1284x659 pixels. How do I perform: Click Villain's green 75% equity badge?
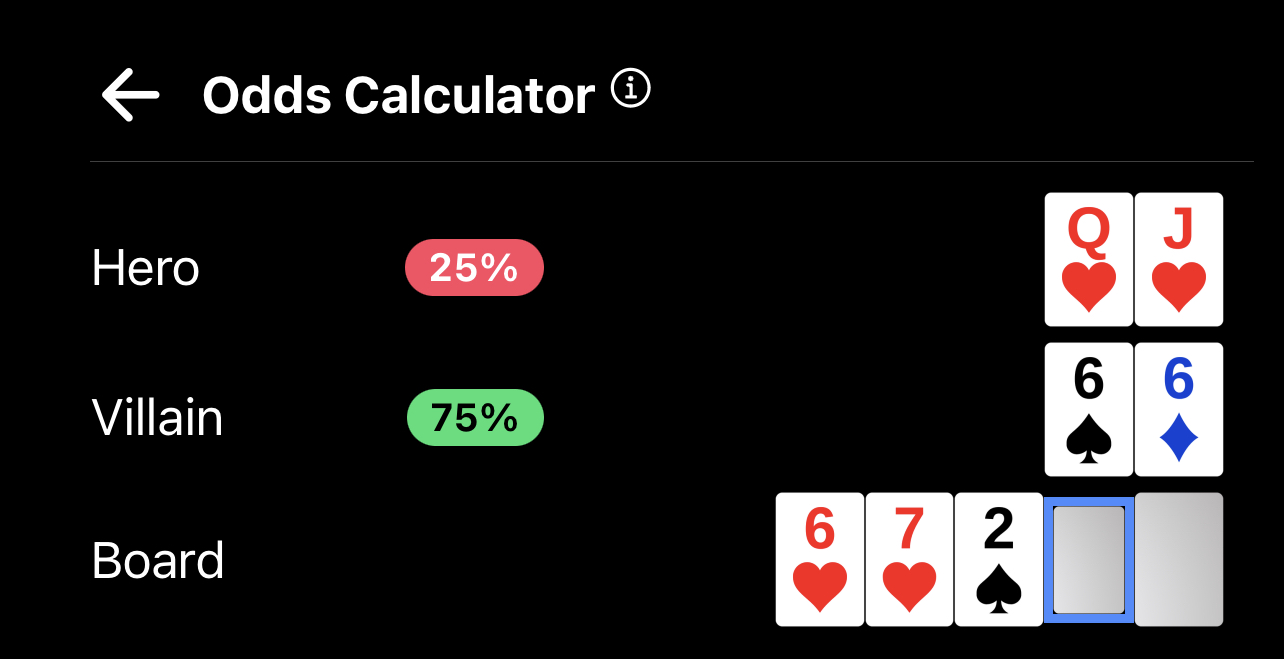[475, 417]
